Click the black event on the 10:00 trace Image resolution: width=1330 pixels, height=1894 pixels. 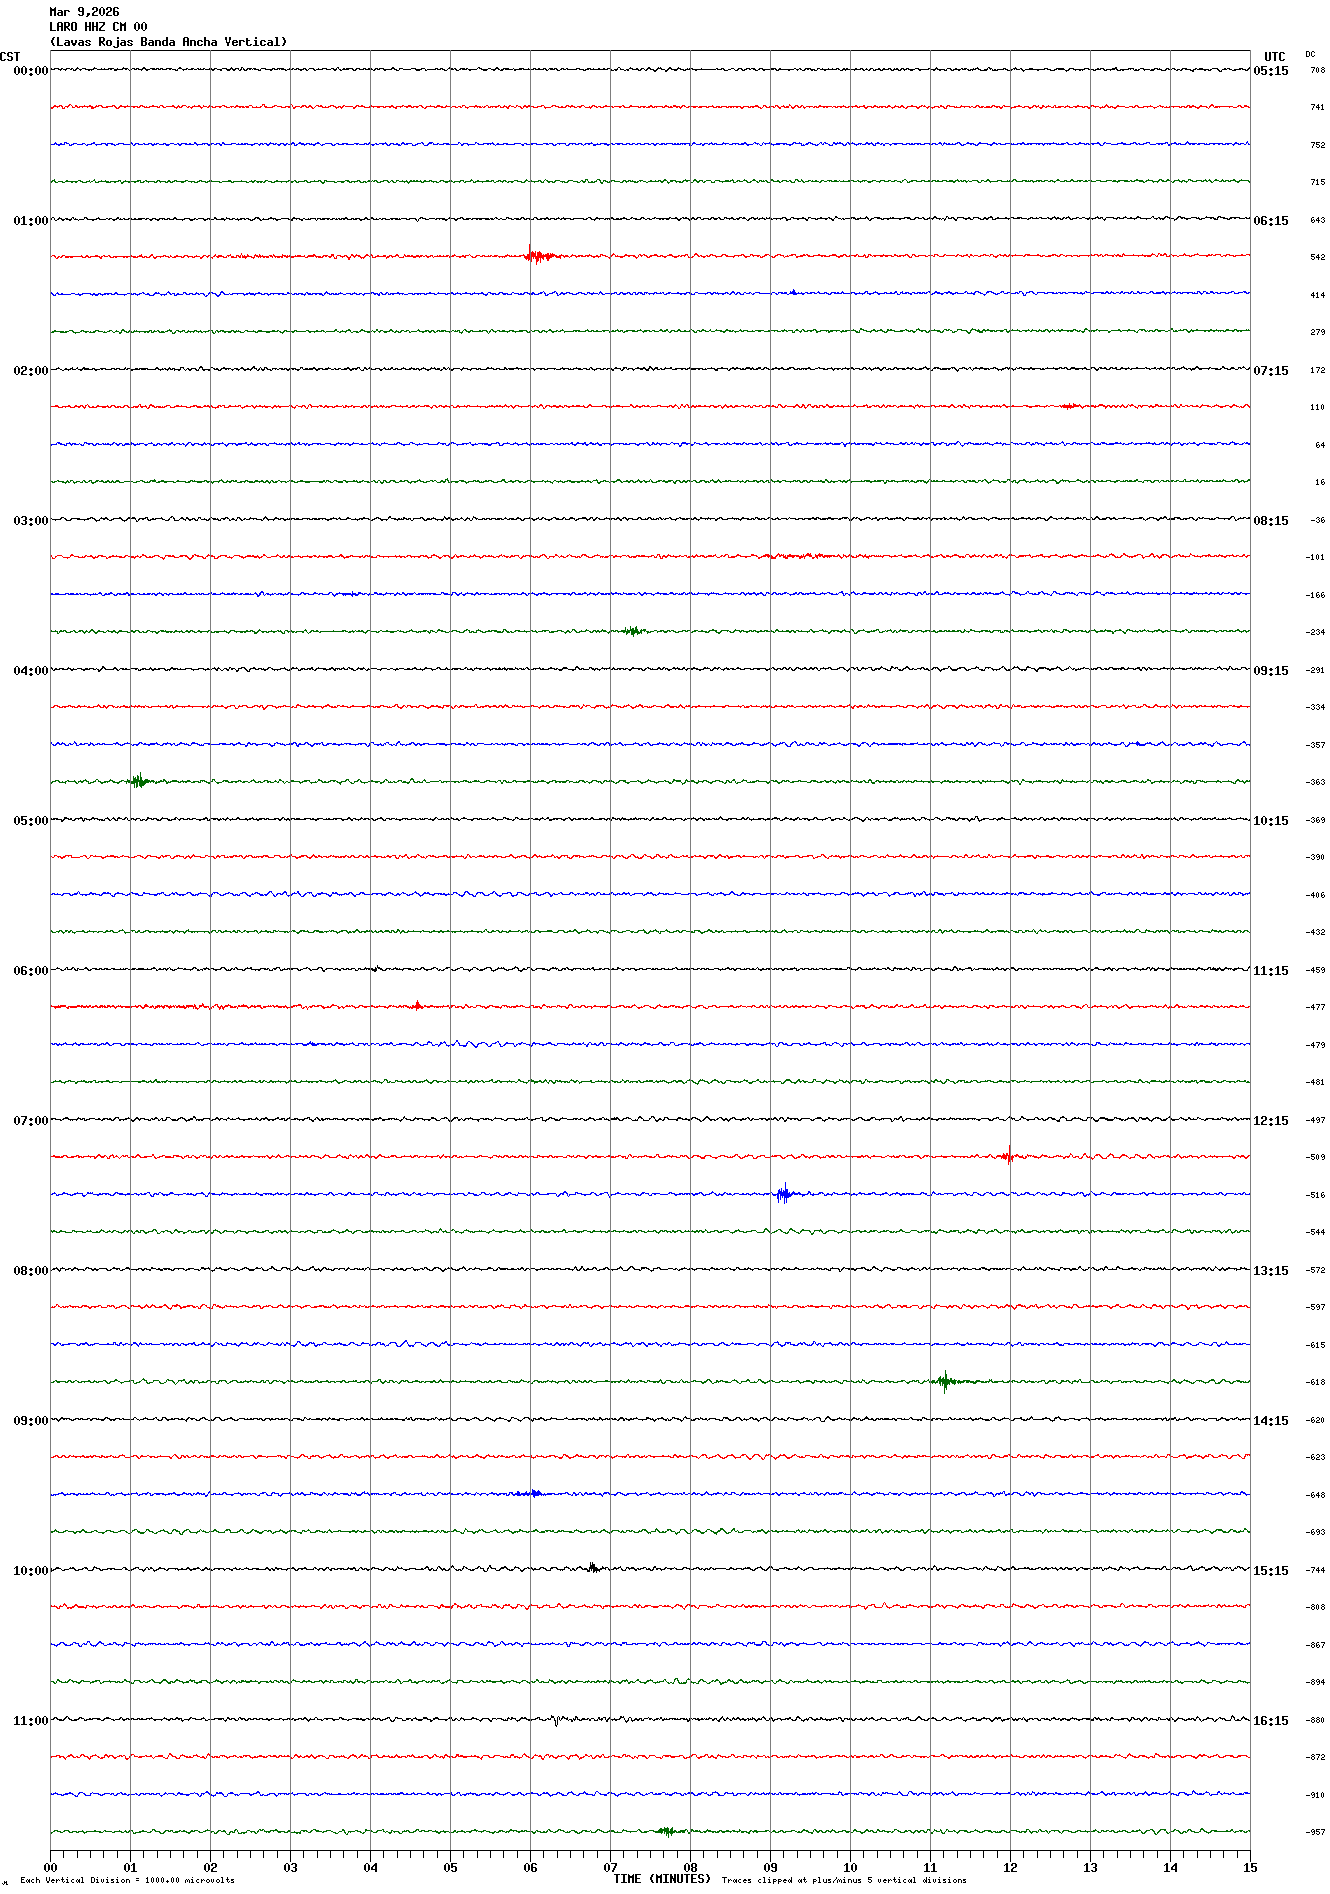(593, 1568)
